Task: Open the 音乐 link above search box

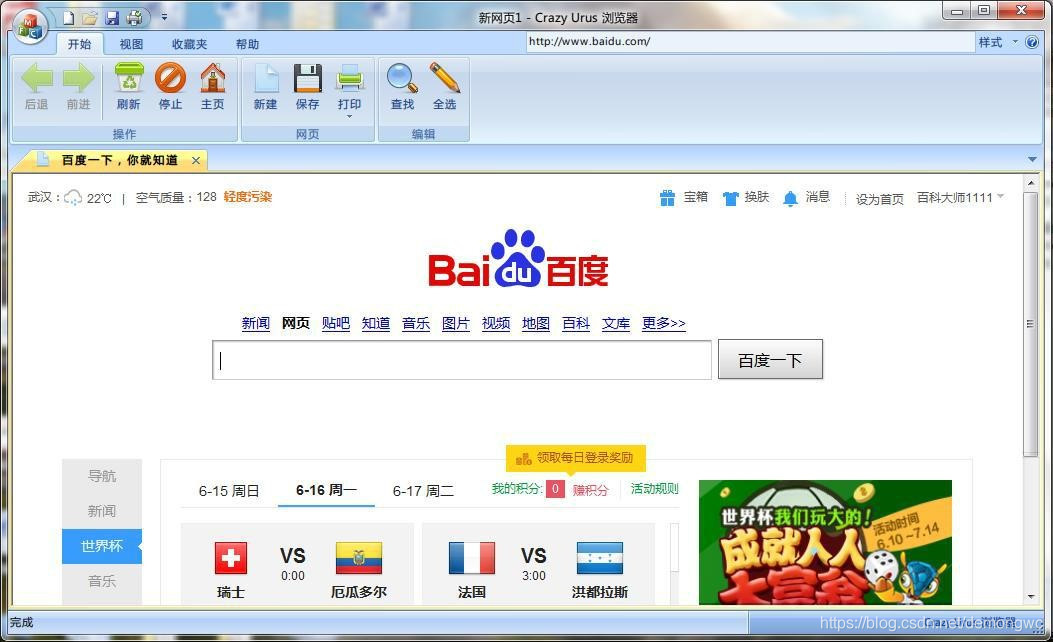Action: pyautogui.click(x=416, y=323)
